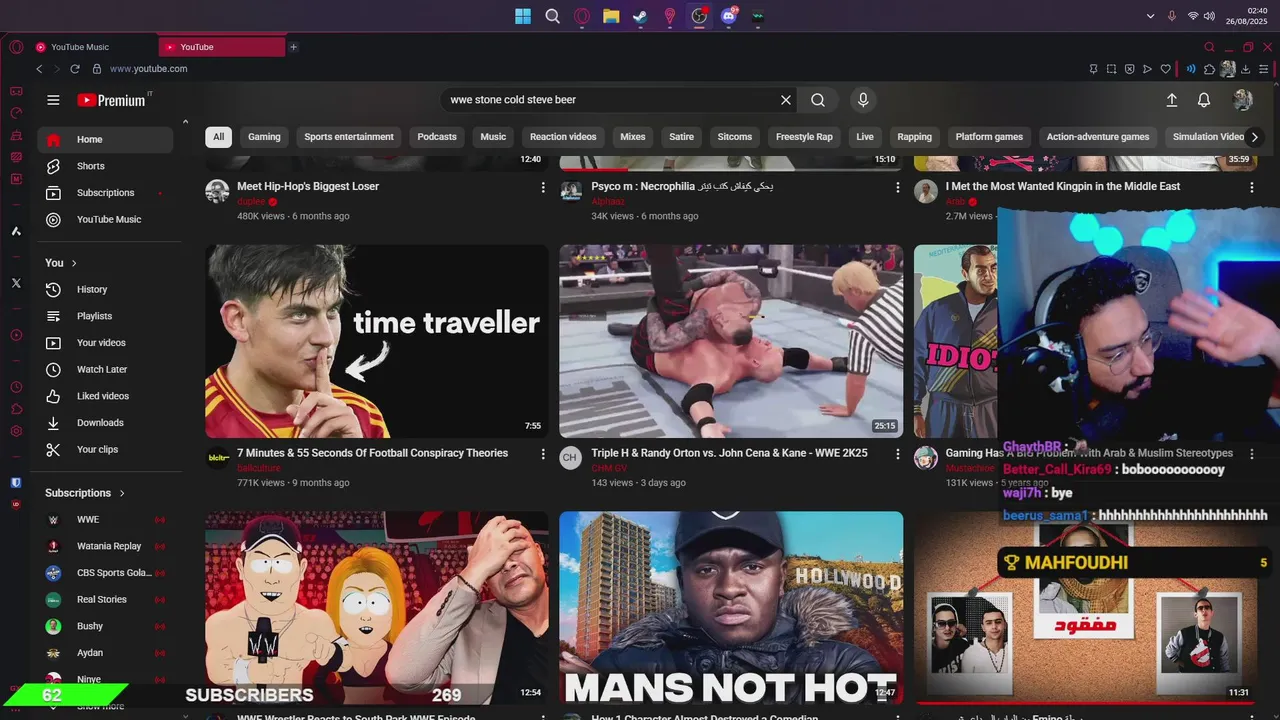1280x720 pixels.
Task: Open the MANS NOT HOT video thumbnail
Action: (731, 608)
